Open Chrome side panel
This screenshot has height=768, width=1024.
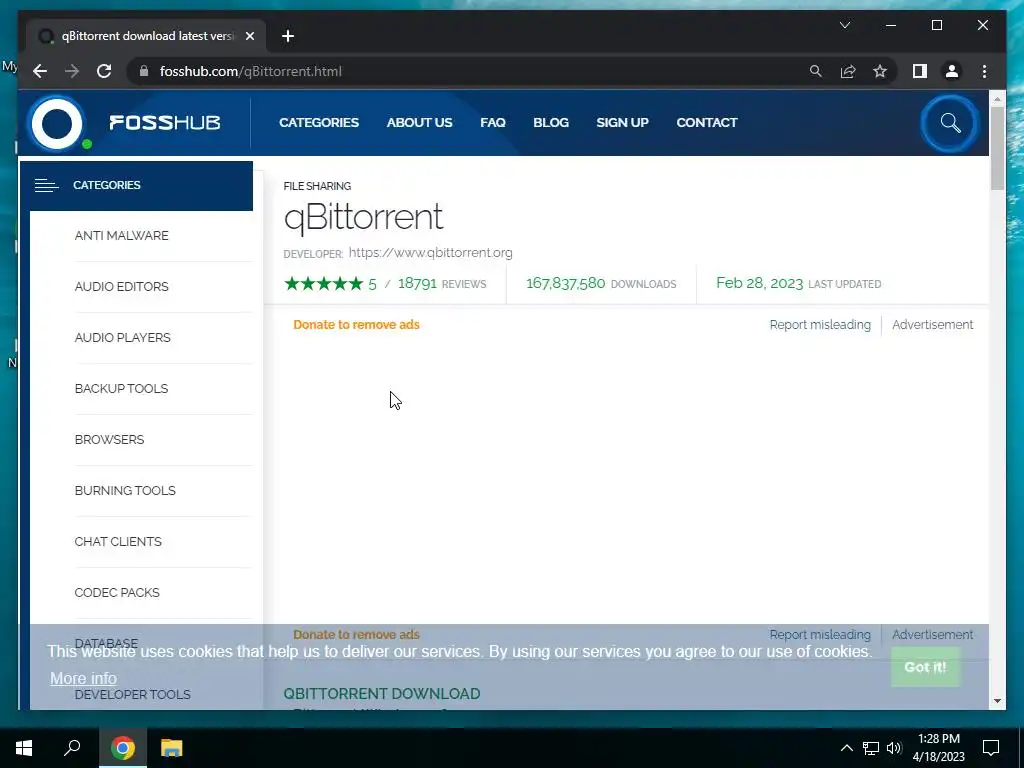[920, 71]
